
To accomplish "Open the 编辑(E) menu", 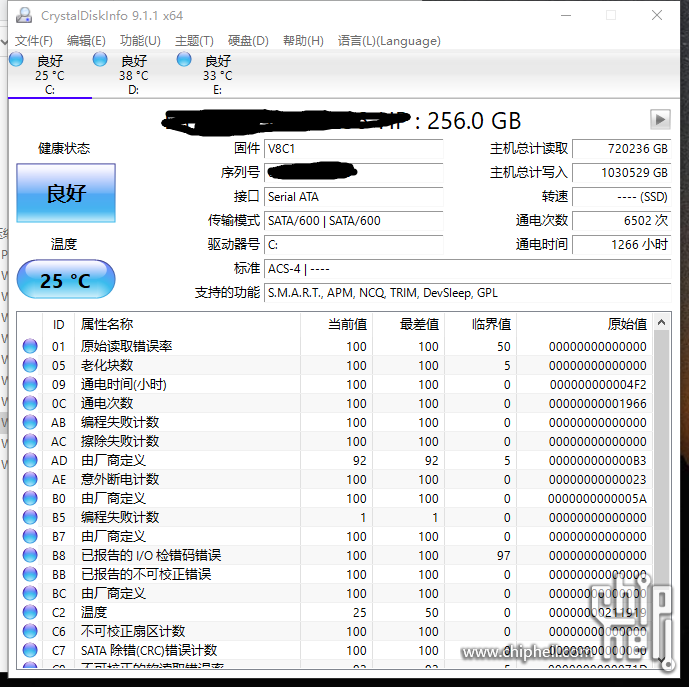I will [86, 41].
